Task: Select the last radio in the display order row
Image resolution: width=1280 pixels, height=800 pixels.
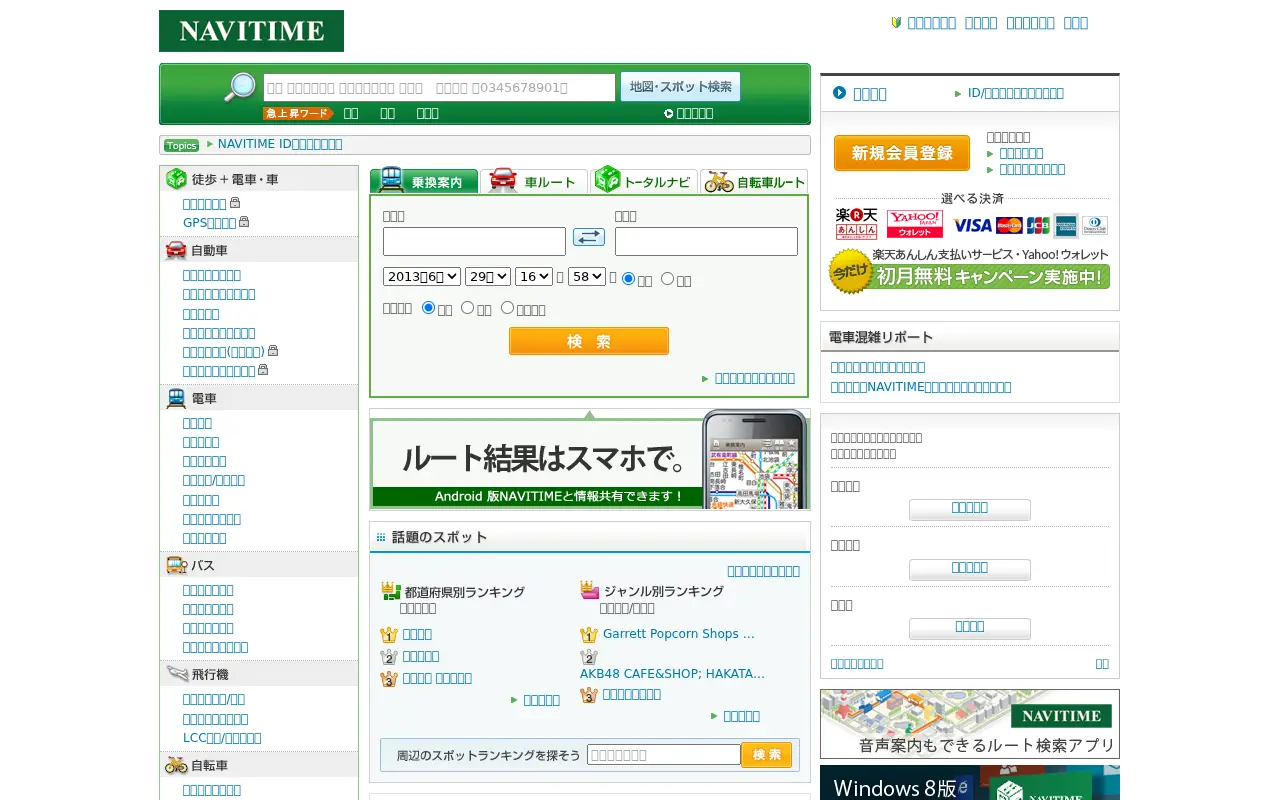Action: [507, 307]
